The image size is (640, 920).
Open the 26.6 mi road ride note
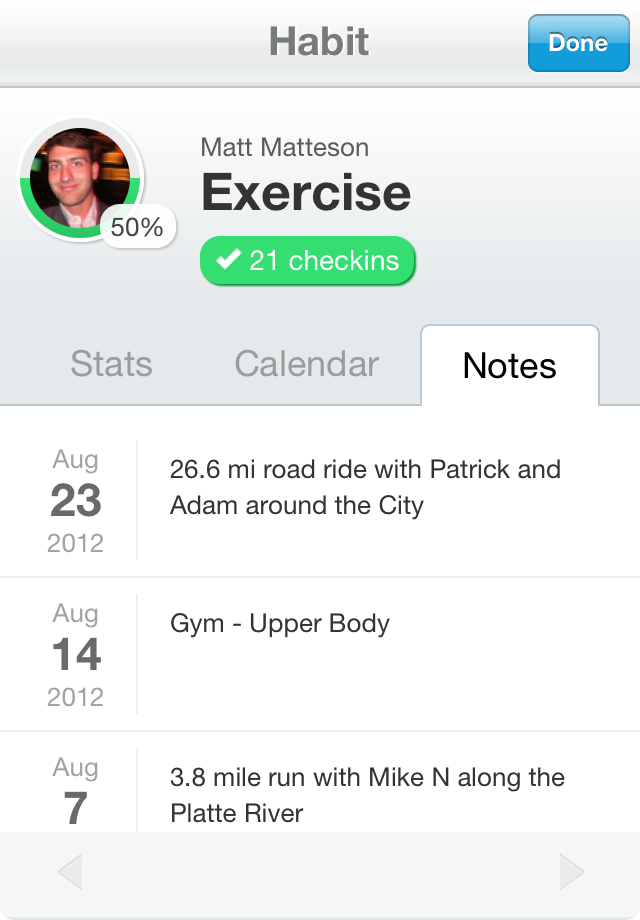365,487
